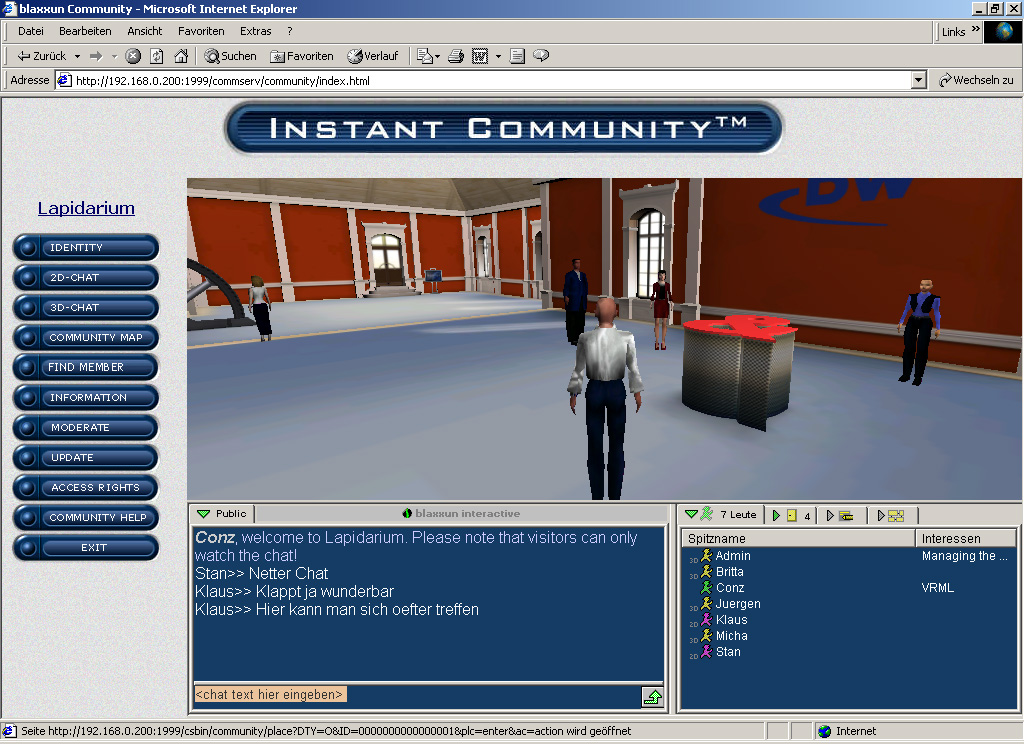Click the EXIT sidebar button
The image size is (1024, 744).
(x=86, y=548)
